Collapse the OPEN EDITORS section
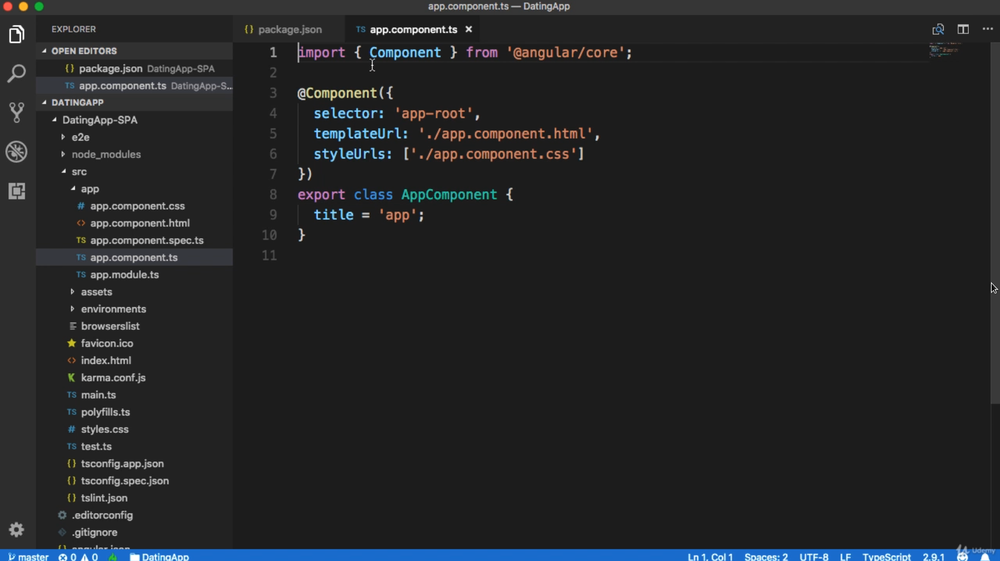1000x561 pixels. [x=84, y=51]
